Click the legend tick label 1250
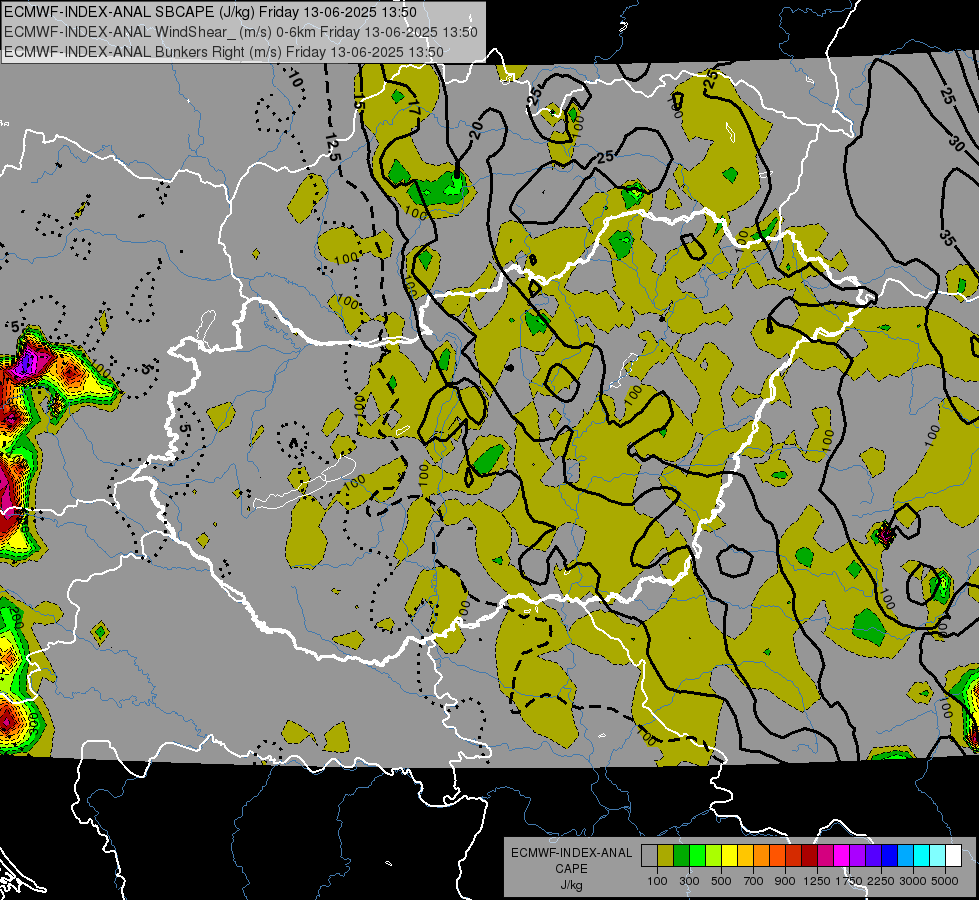This screenshot has height=900, width=979. tap(817, 881)
